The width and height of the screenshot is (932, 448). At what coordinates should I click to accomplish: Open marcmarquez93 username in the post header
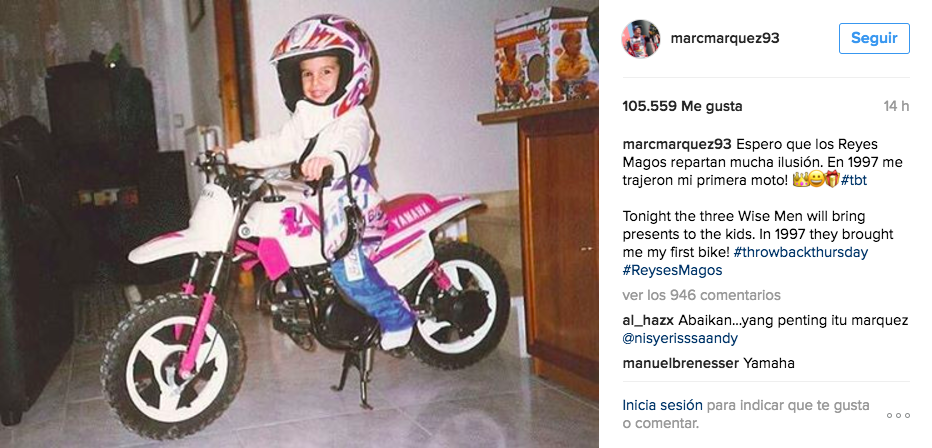point(725,39)
